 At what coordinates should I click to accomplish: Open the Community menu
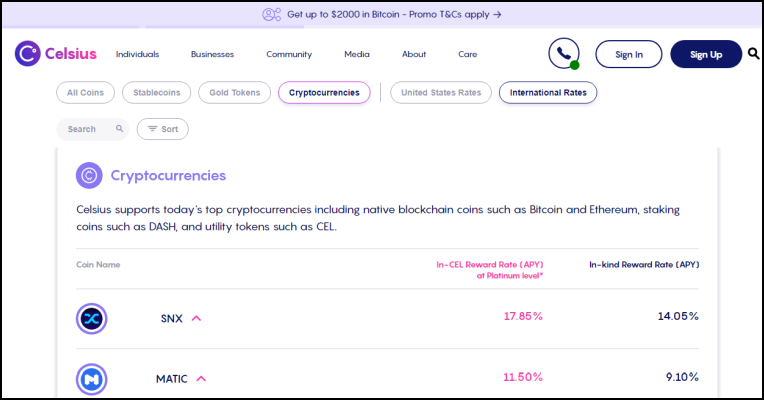289,54
